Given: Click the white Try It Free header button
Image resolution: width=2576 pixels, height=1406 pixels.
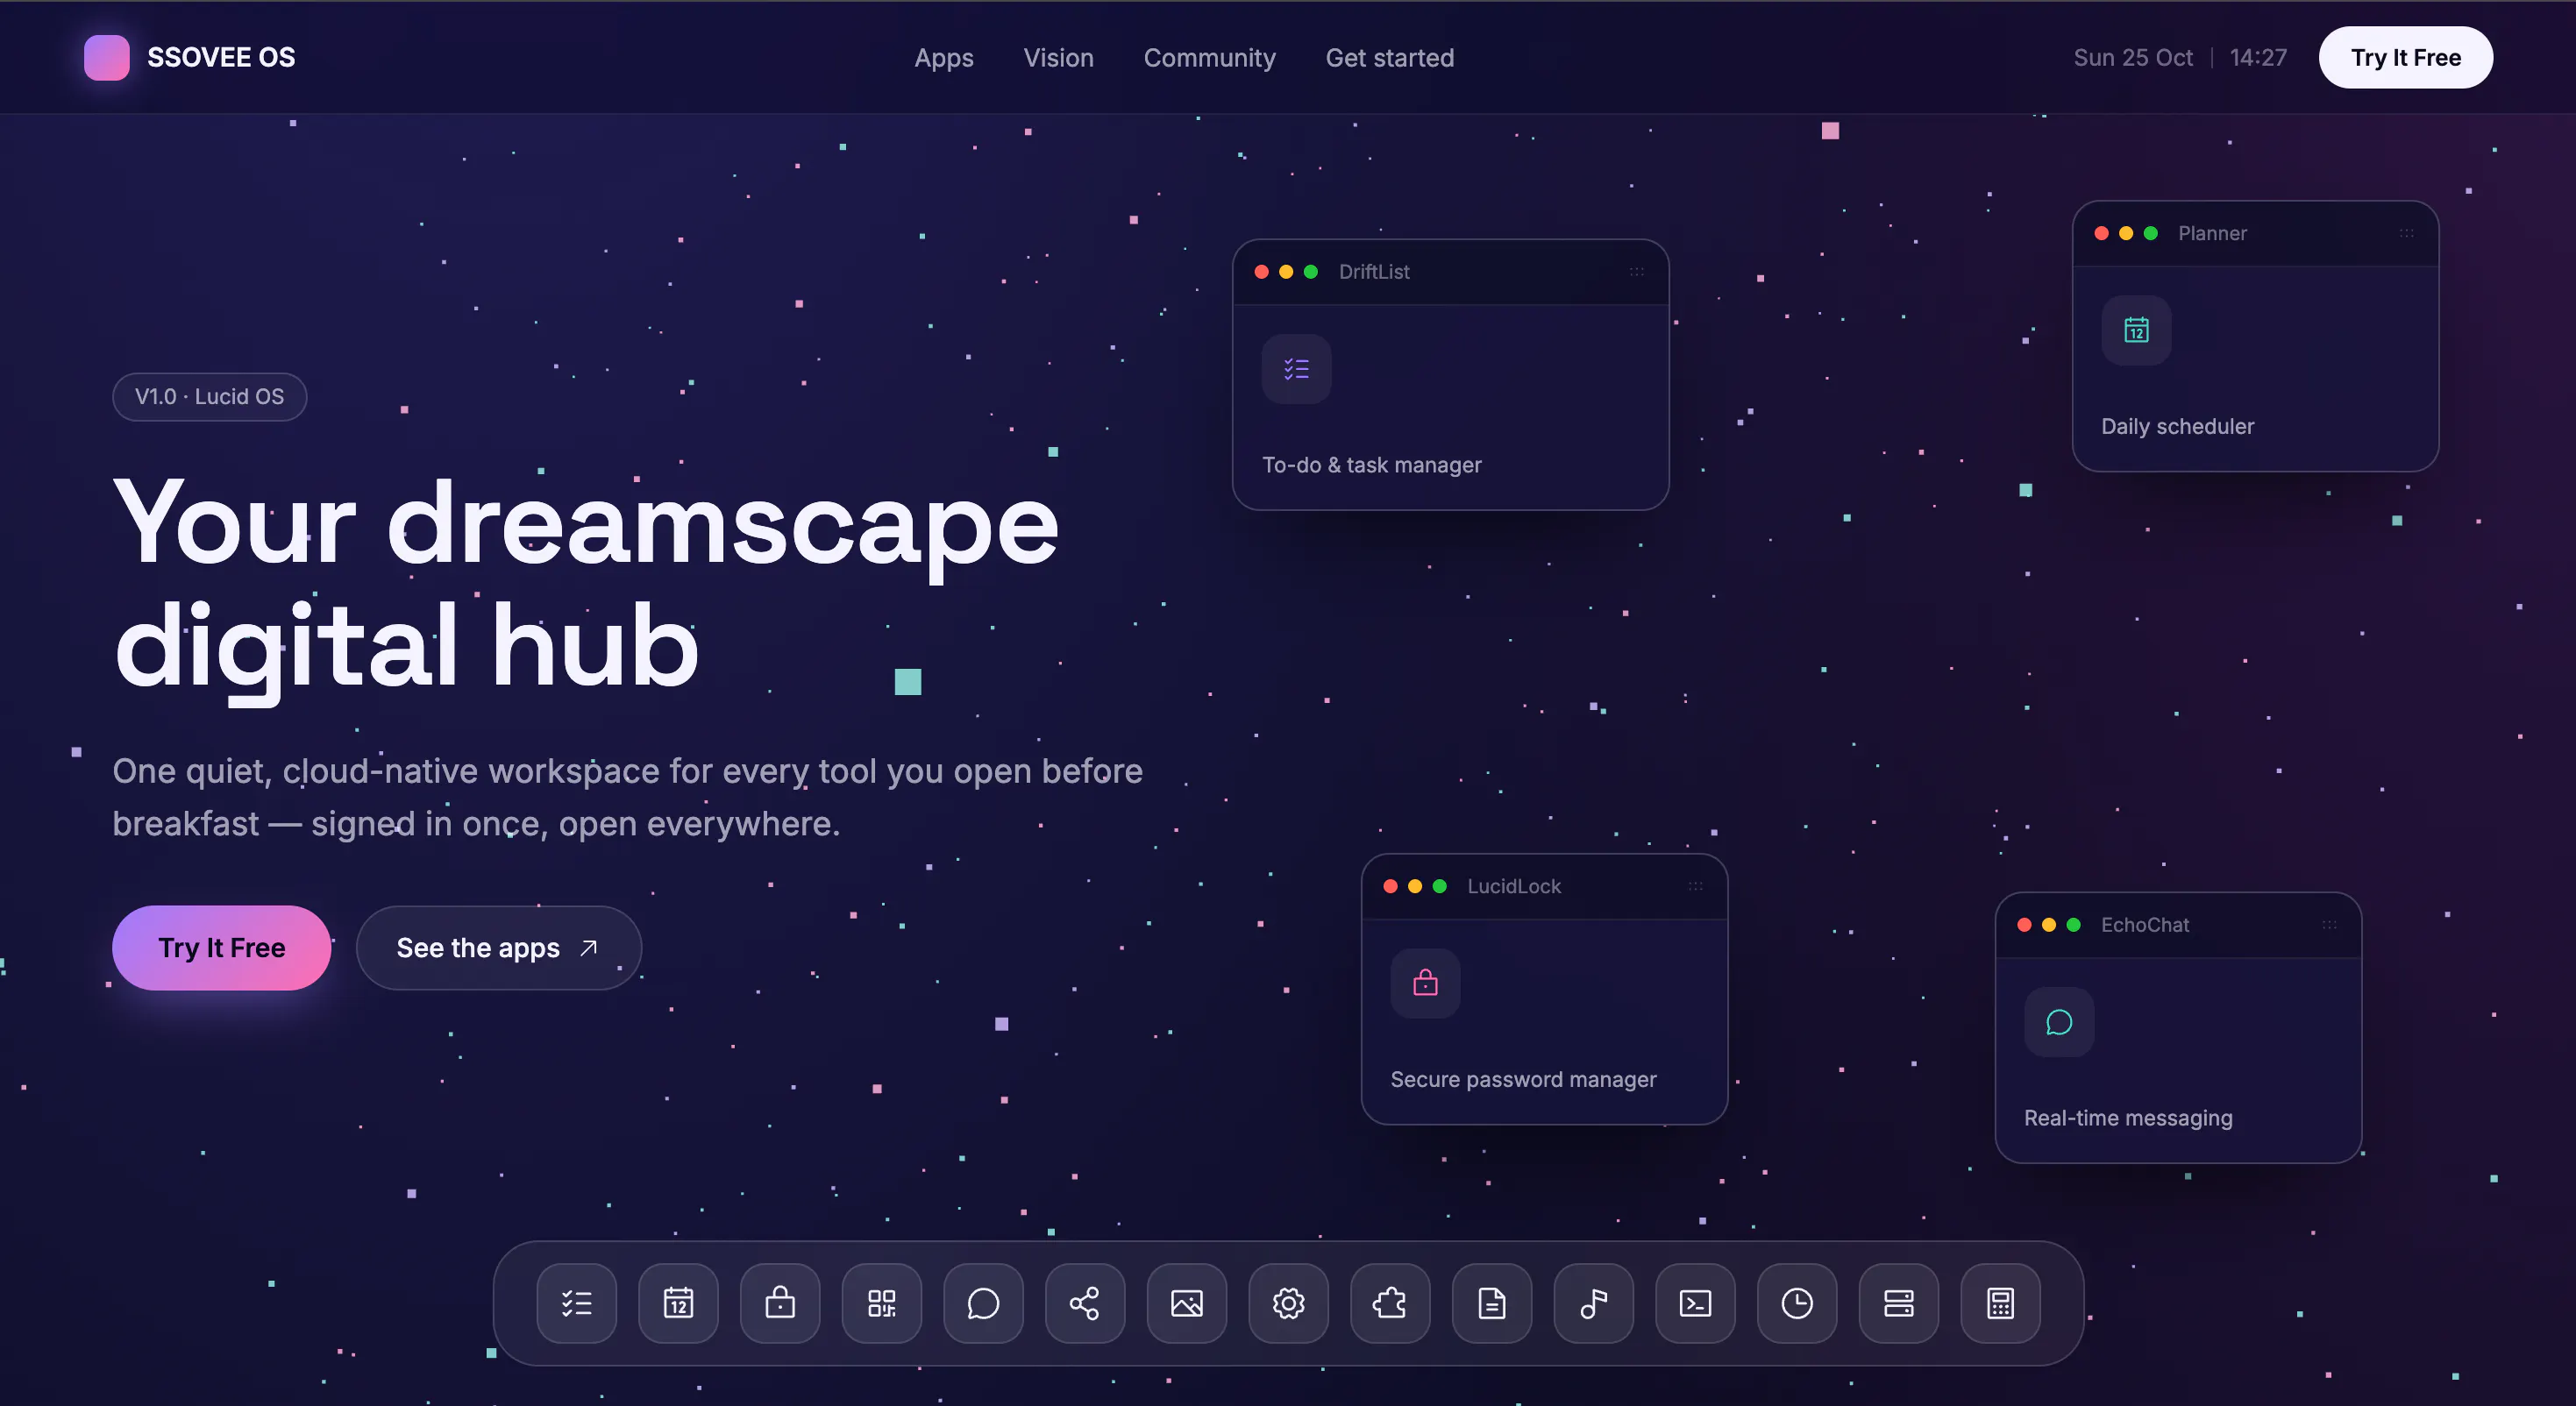Looking at the screenshot, I should click(x=2405, y=57).
